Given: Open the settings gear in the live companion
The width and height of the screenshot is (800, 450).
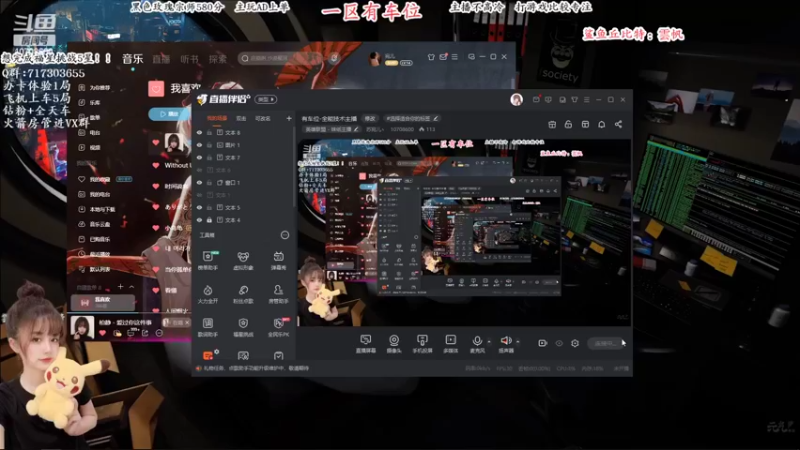Looking at the screenshot, I should tap(575, 343).
